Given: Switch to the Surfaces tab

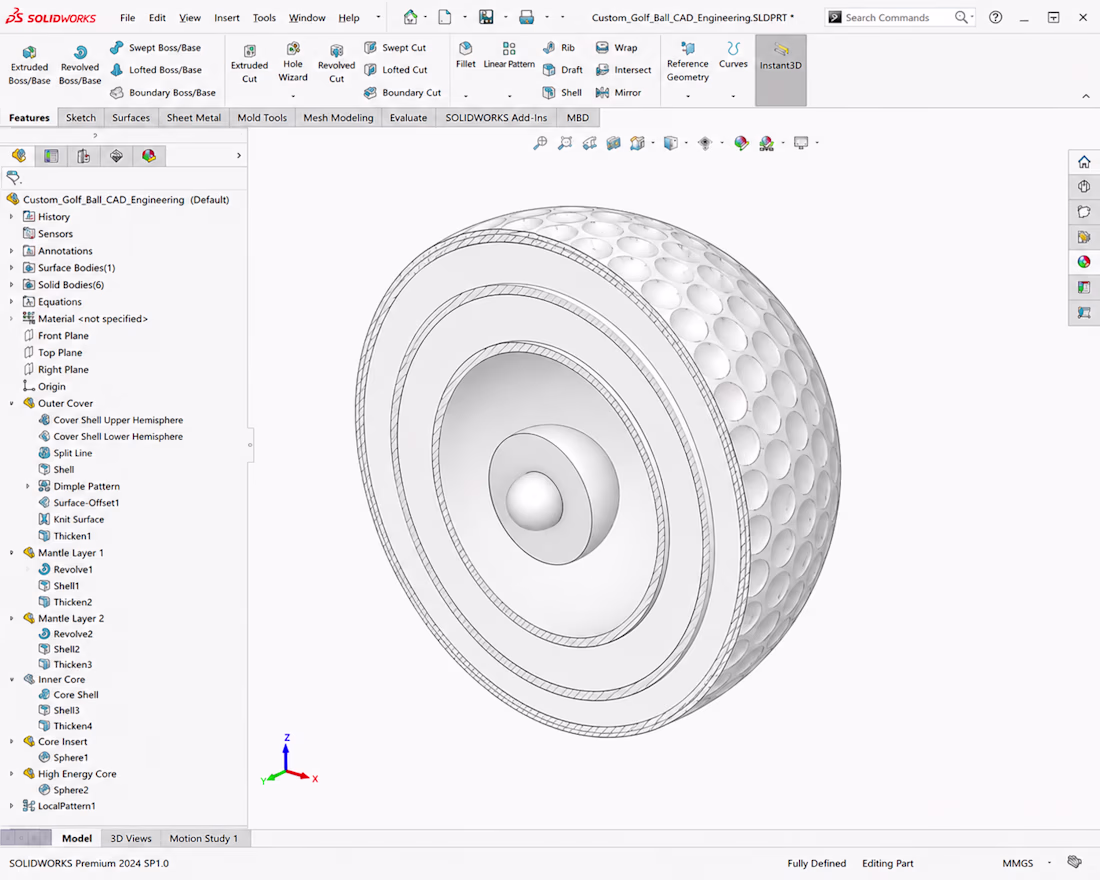Looking at the screenshot, I should tap(130, 117).
